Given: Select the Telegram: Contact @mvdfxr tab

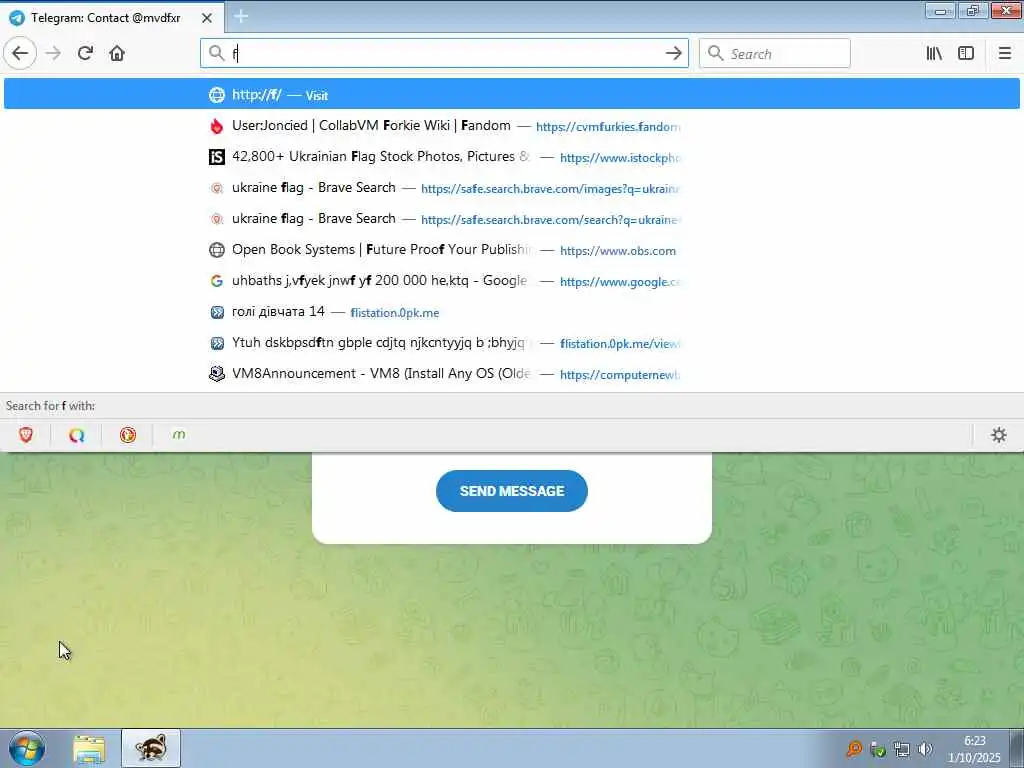Looking at the screenshot, I should 112,18.
